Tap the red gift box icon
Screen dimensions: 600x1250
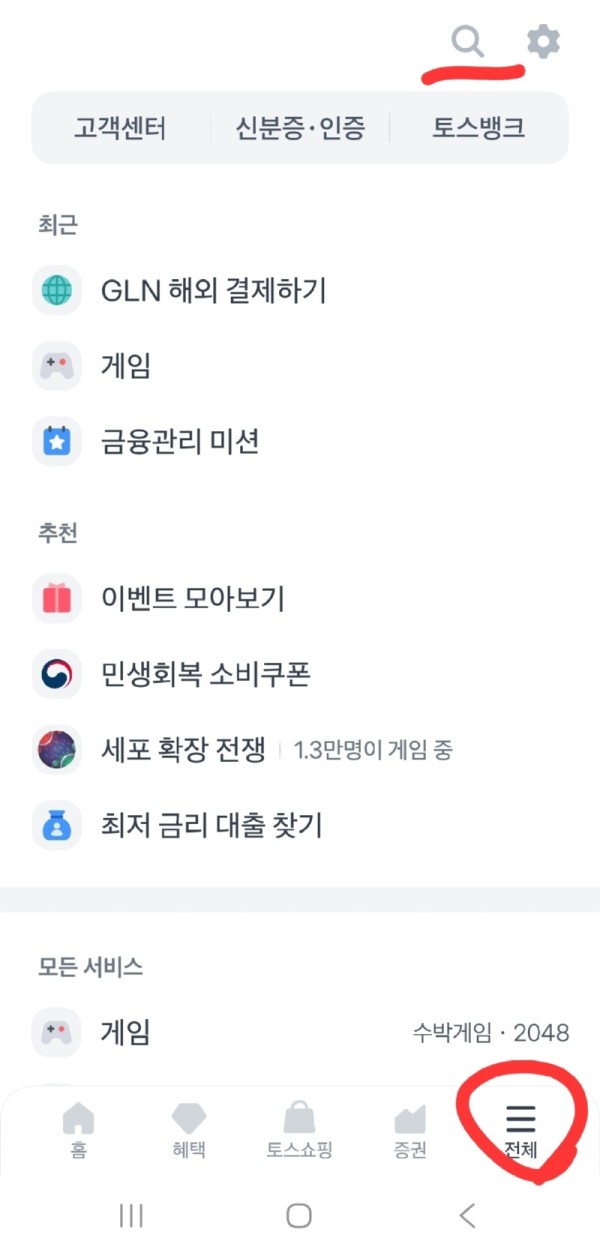click(57, 598)
